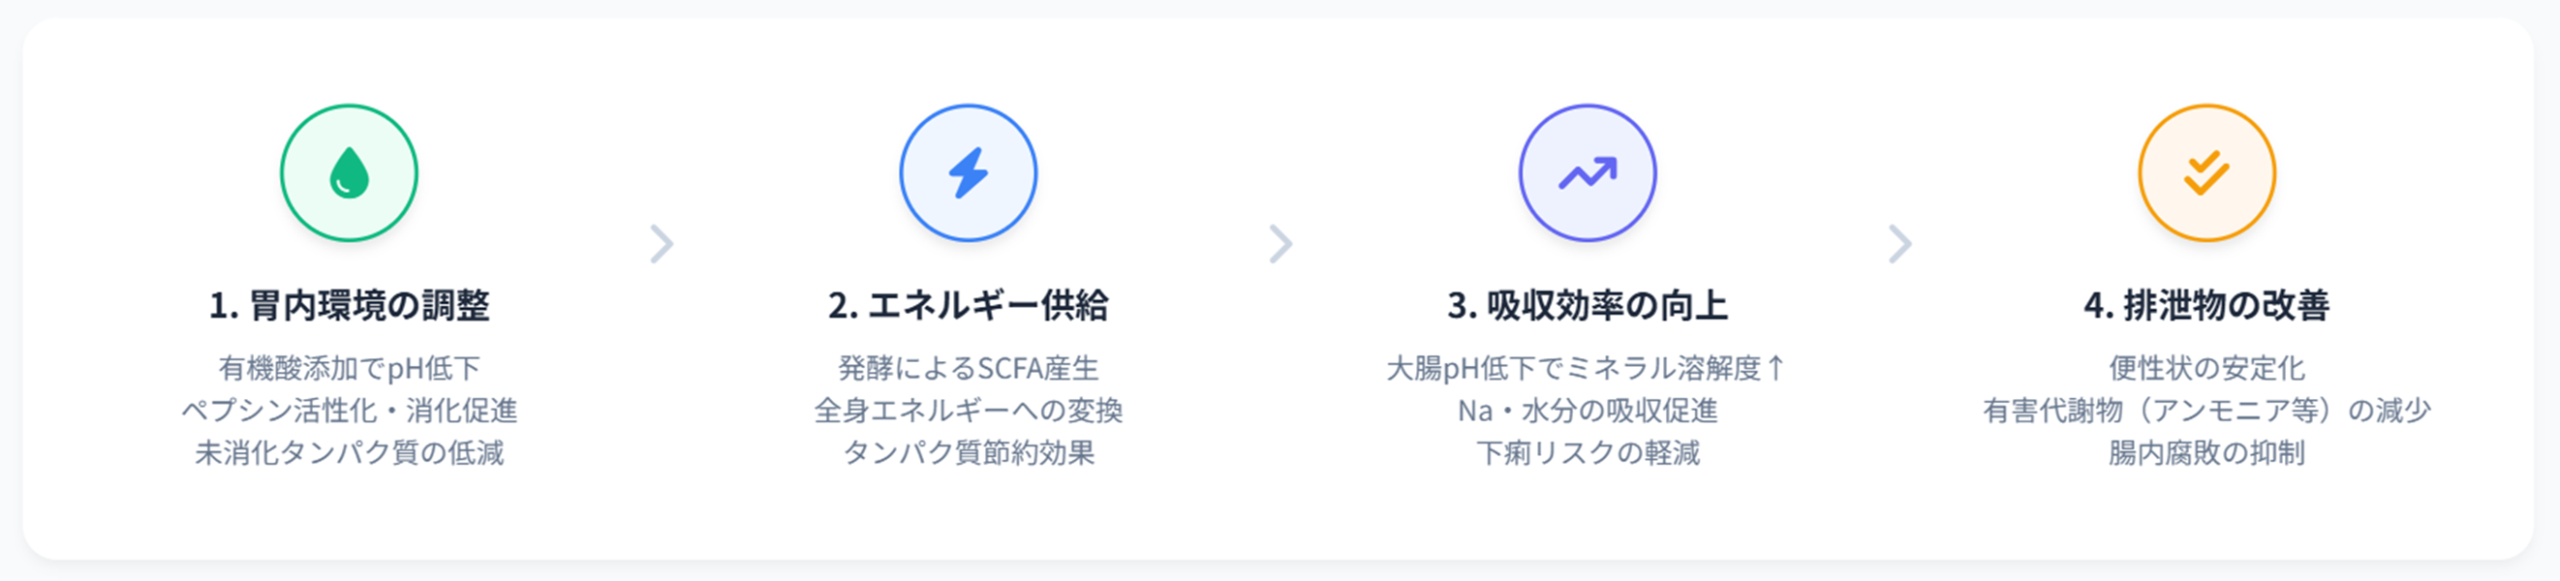Select the heading '4. 排泄物の改善'
The width and height of the screenshot is (2560, 581).
[2206, 305]
